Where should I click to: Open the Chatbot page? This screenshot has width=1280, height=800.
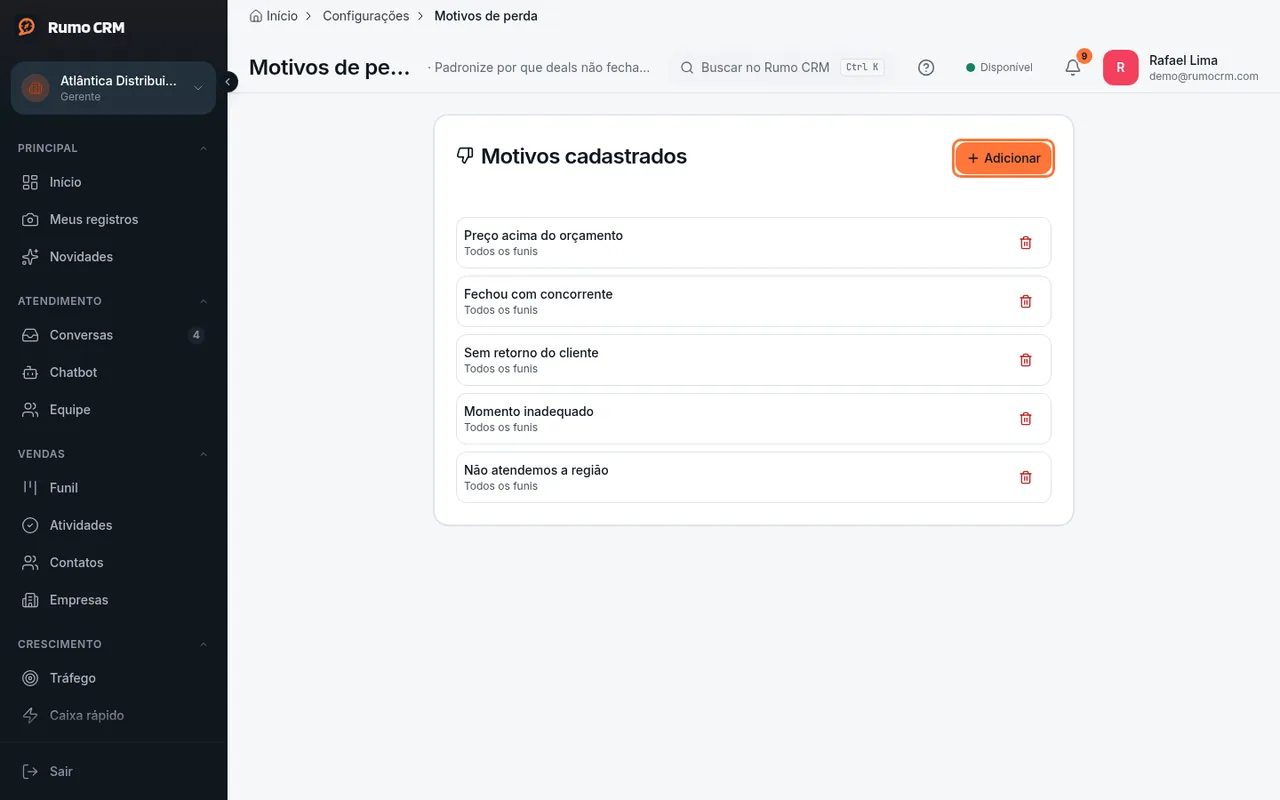[x=113, y=372]
